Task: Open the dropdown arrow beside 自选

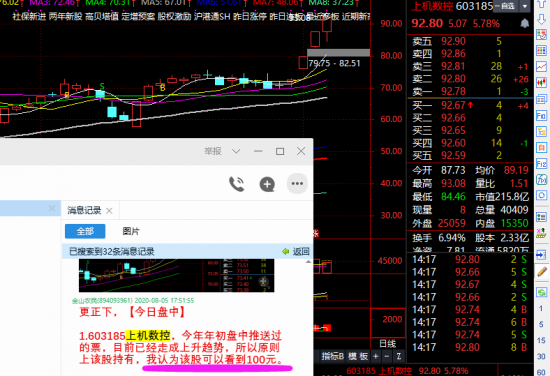Action: [524, 6]
